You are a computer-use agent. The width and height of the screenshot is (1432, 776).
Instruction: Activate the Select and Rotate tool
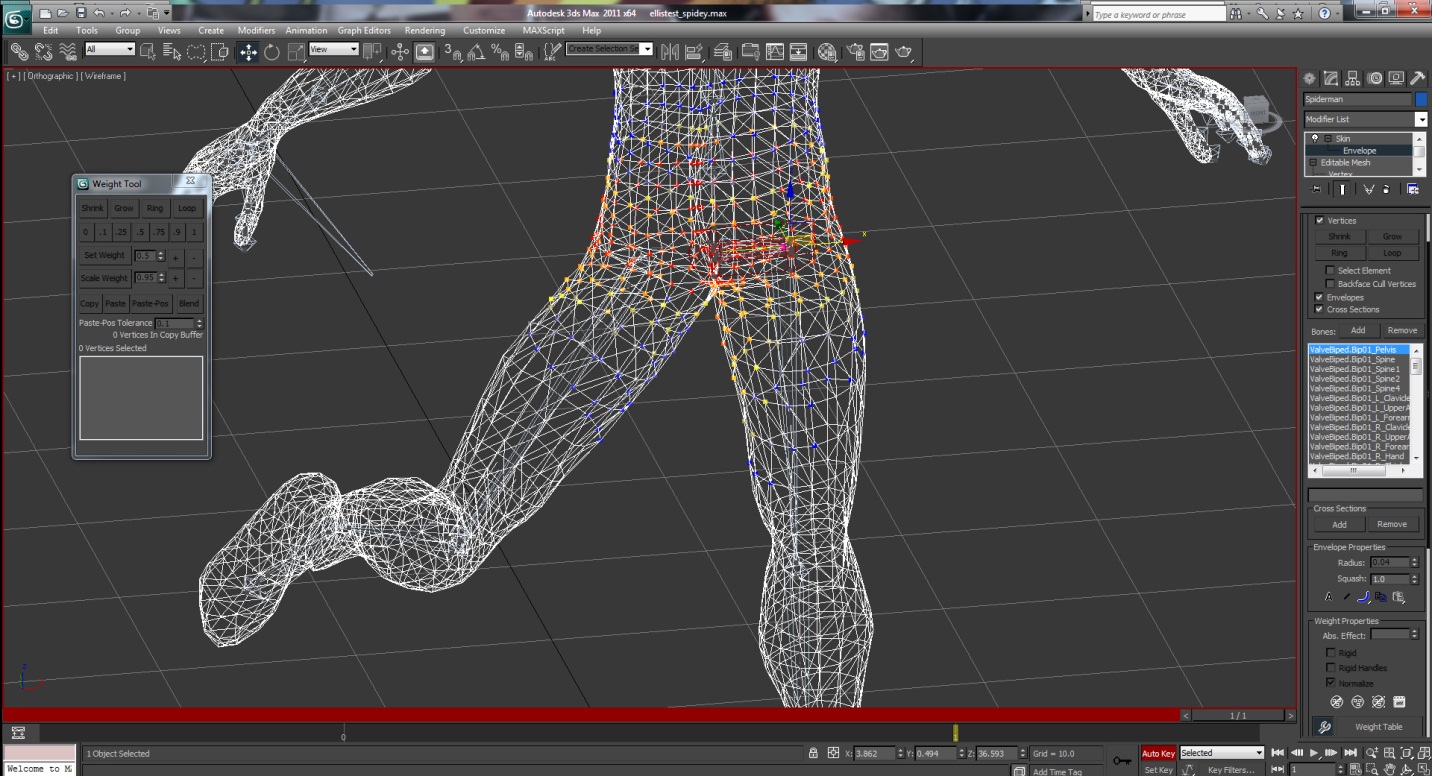pyautogui.click(x=272, y=52)
